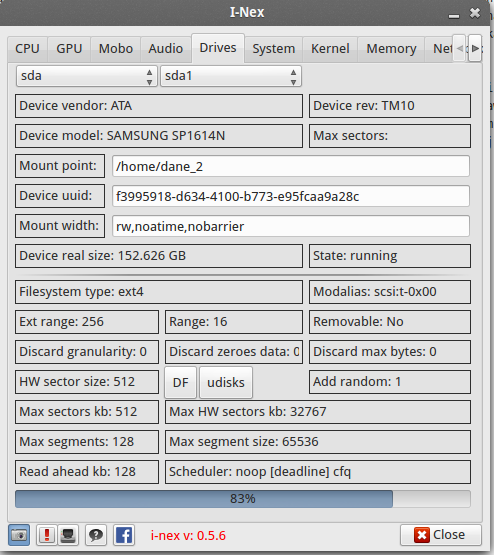
Task: Click 'Ext range: 256' text
Action: point(62,322)
